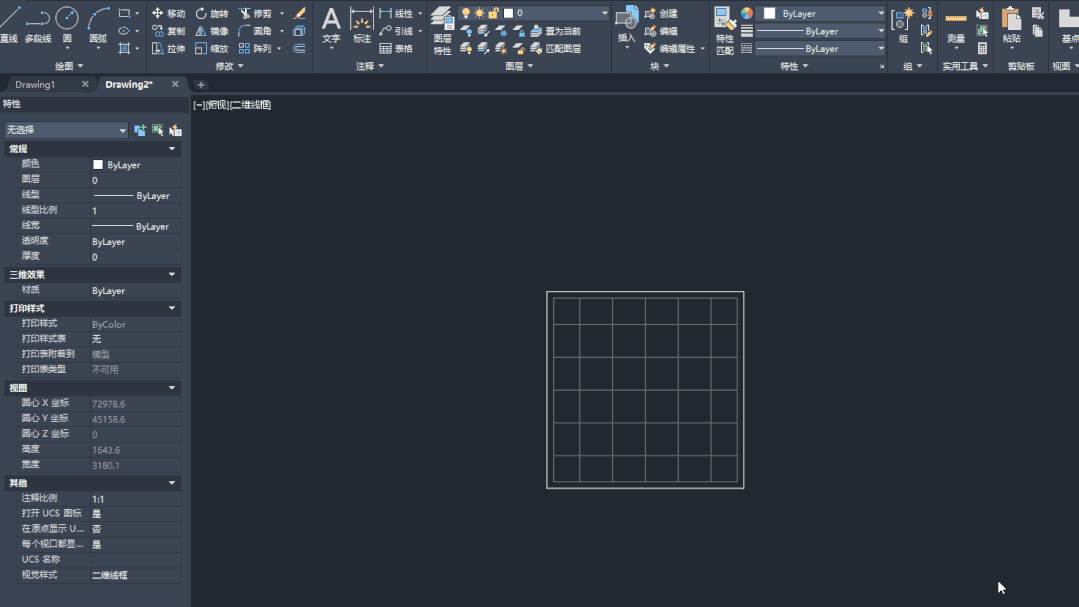
Task: Choose the 文字 (text) annotation tool
Action: point(331,24)
